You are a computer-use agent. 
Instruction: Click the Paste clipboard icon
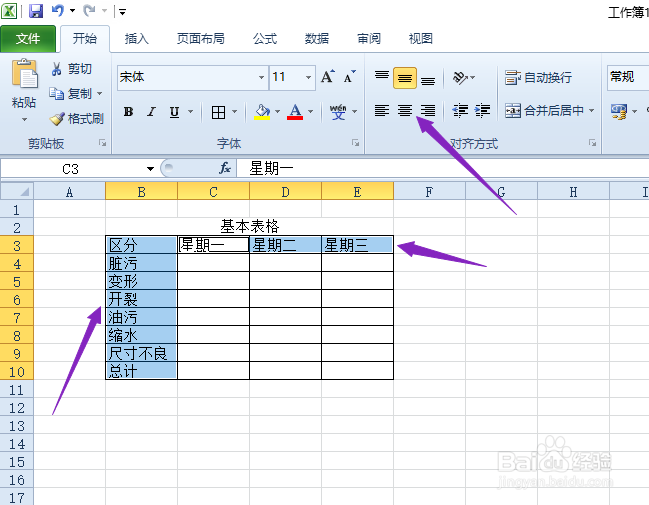coord(25,73)
